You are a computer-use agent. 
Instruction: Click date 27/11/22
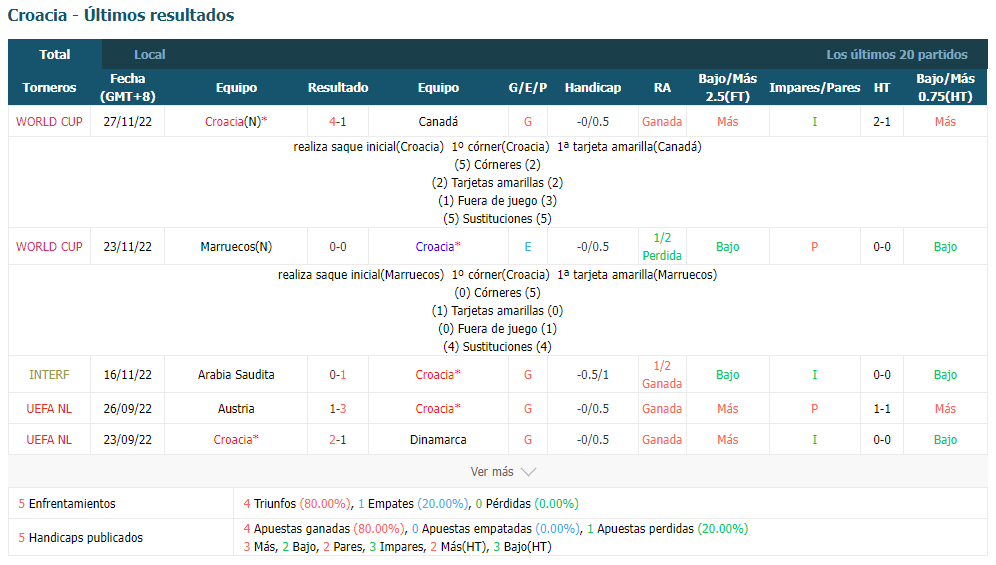(x=128, y=121)
